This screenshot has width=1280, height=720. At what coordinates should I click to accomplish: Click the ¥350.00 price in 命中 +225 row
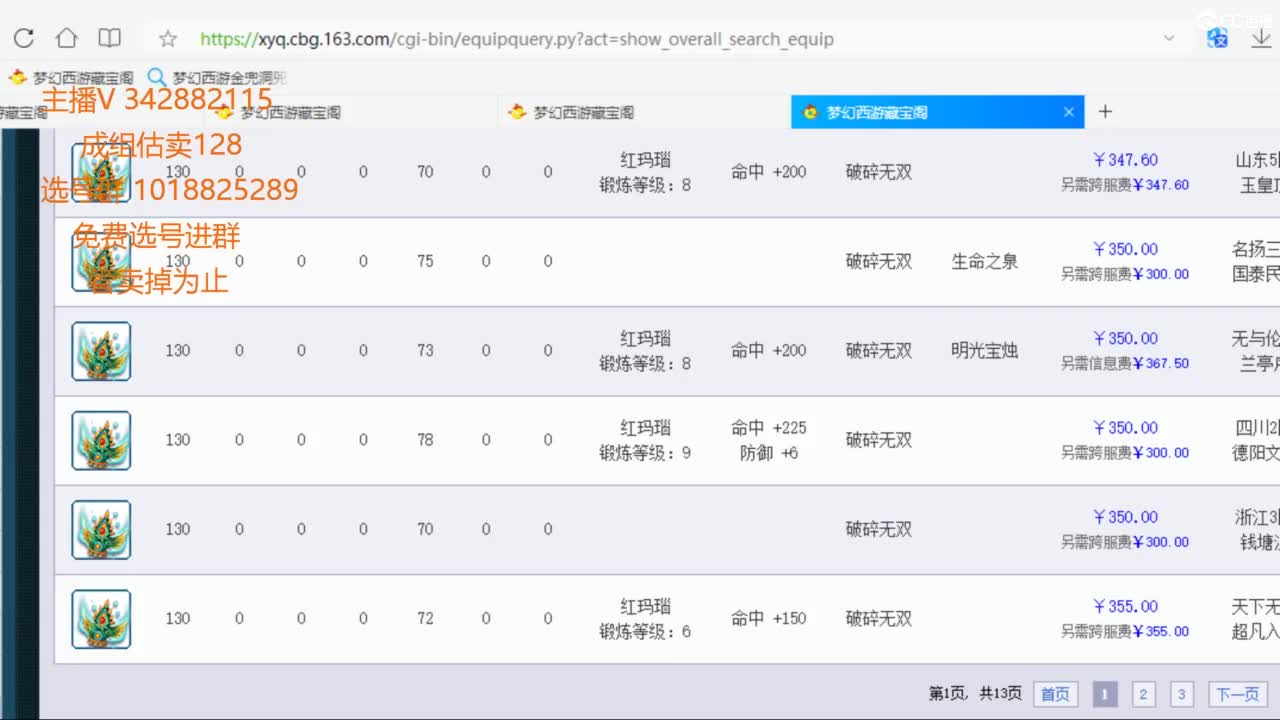(1125, 428)
